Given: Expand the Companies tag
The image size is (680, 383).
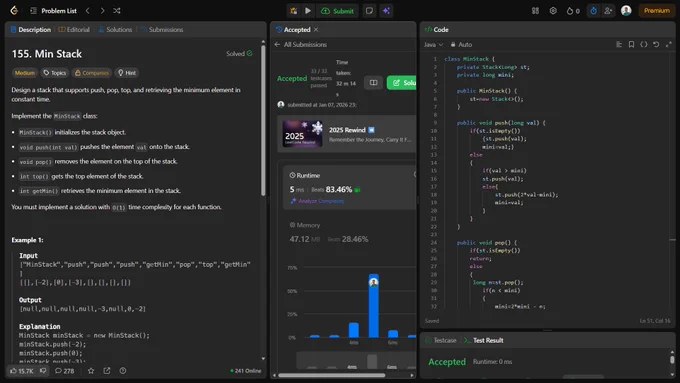Looking at the screenshot, I should (92, 73).
